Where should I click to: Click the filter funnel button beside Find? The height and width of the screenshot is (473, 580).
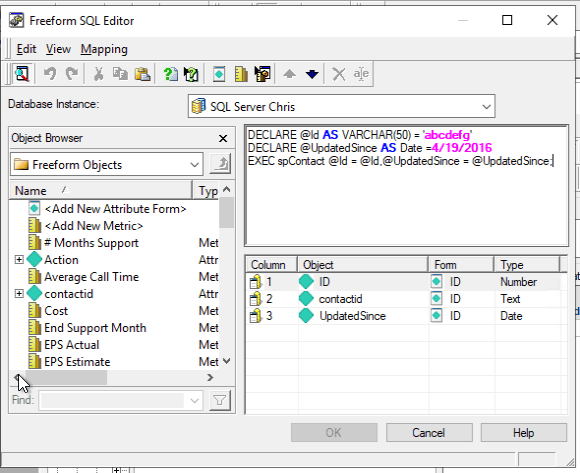point(220,400)
